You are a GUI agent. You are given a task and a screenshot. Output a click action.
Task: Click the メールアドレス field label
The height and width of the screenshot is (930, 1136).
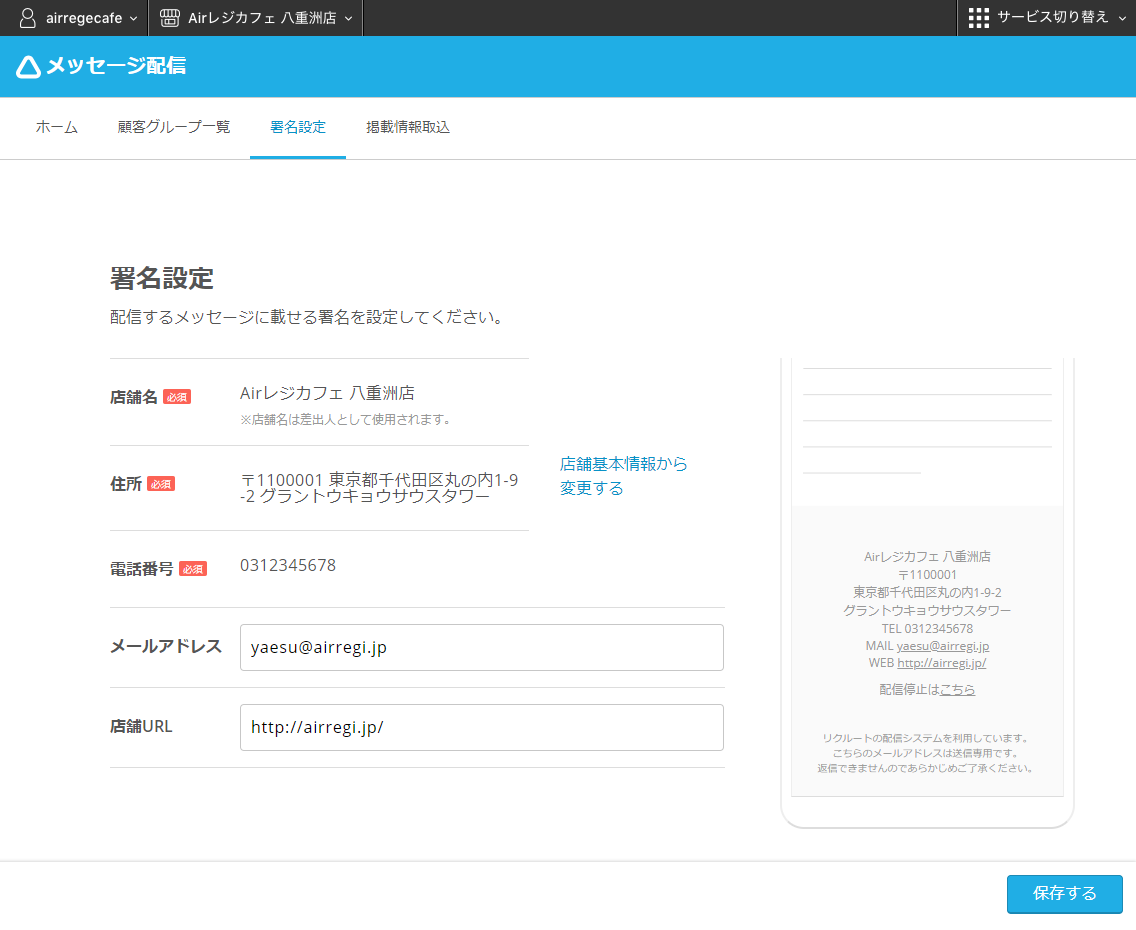[166, 647]
